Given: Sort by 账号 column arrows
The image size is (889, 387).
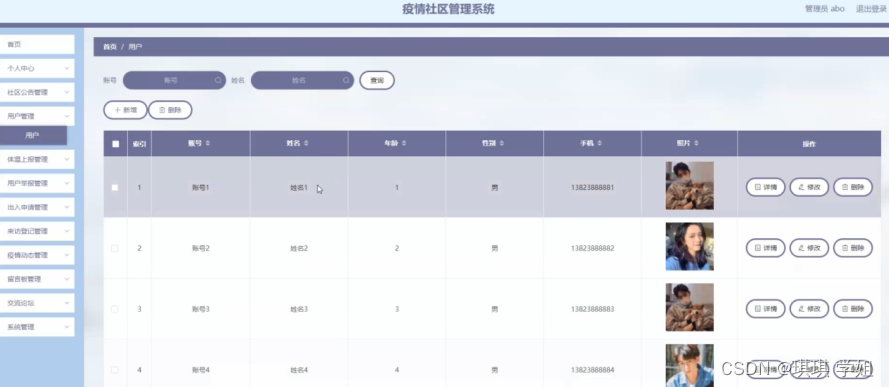Looking at the screenshot, I should click(208, 144).
